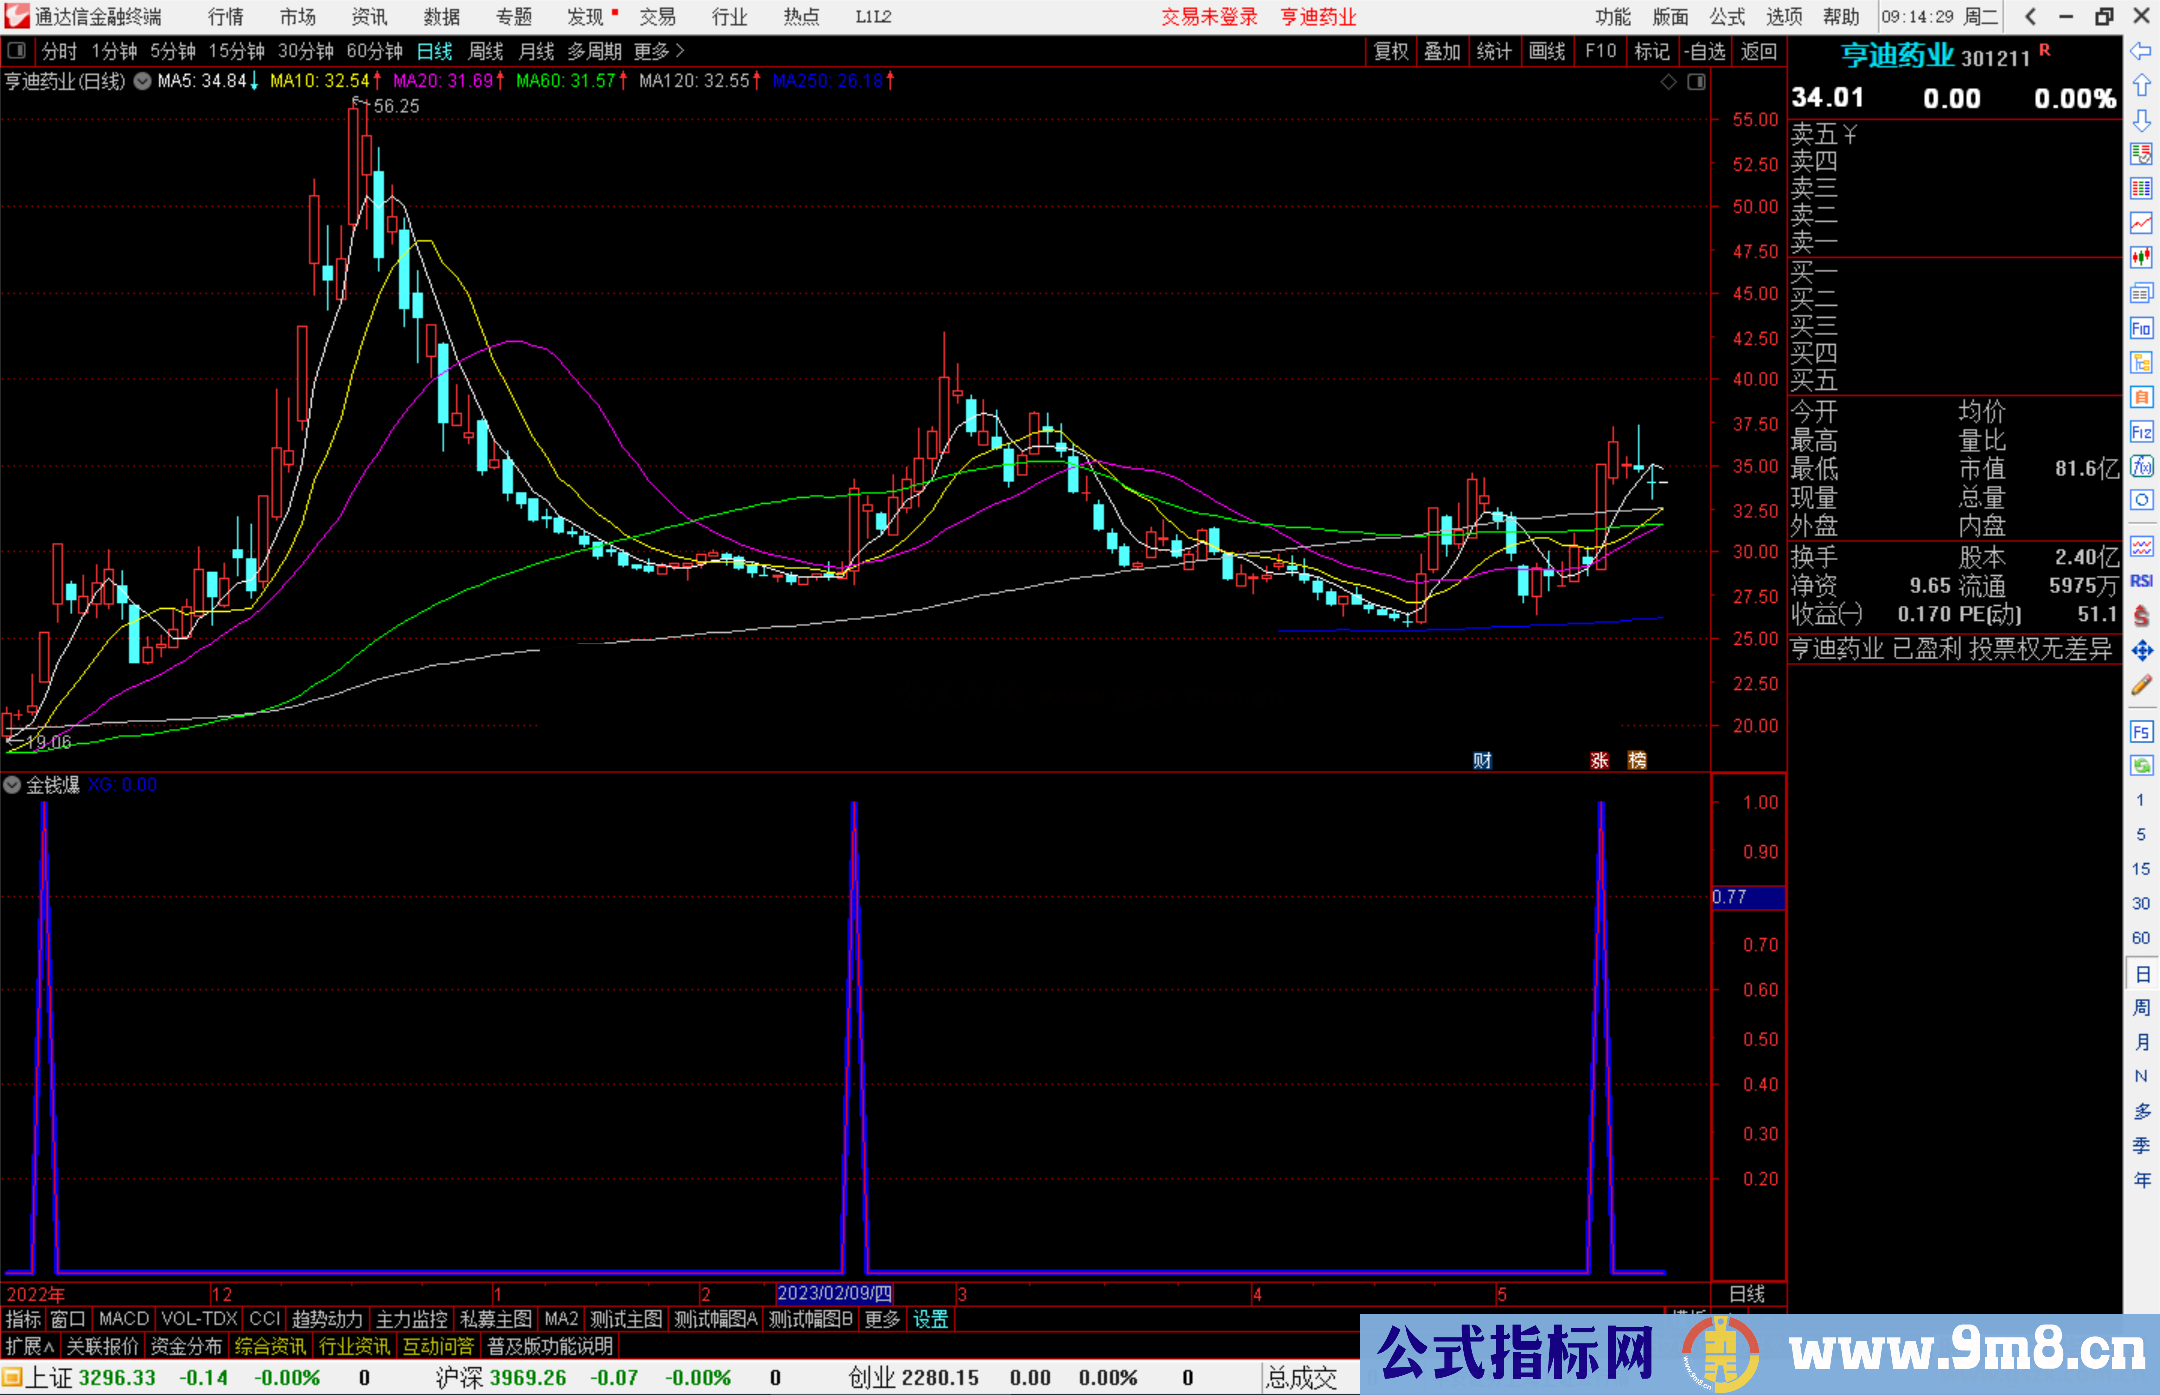Open the 复权 adjustment dropdown
This screenshot has width=2160, height=1395.
pos(1391,51)
